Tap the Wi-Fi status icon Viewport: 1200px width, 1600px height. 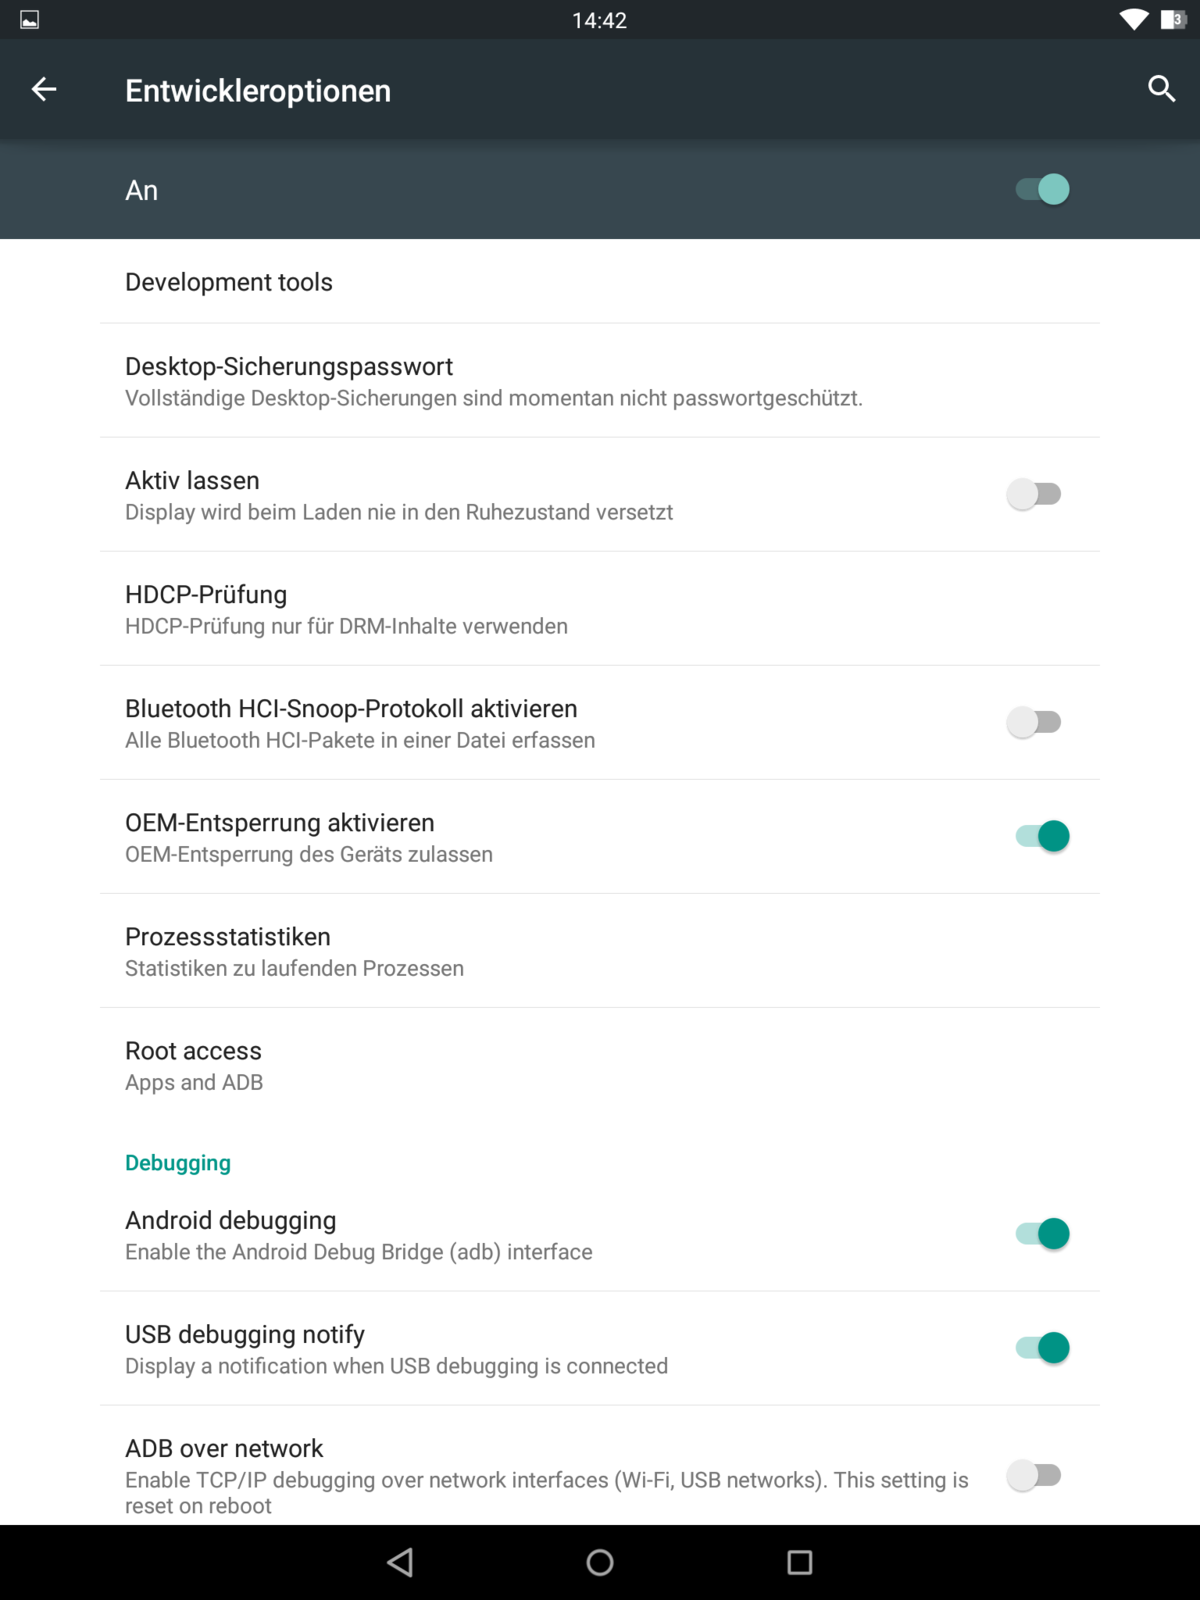[x=1134, y=20]
